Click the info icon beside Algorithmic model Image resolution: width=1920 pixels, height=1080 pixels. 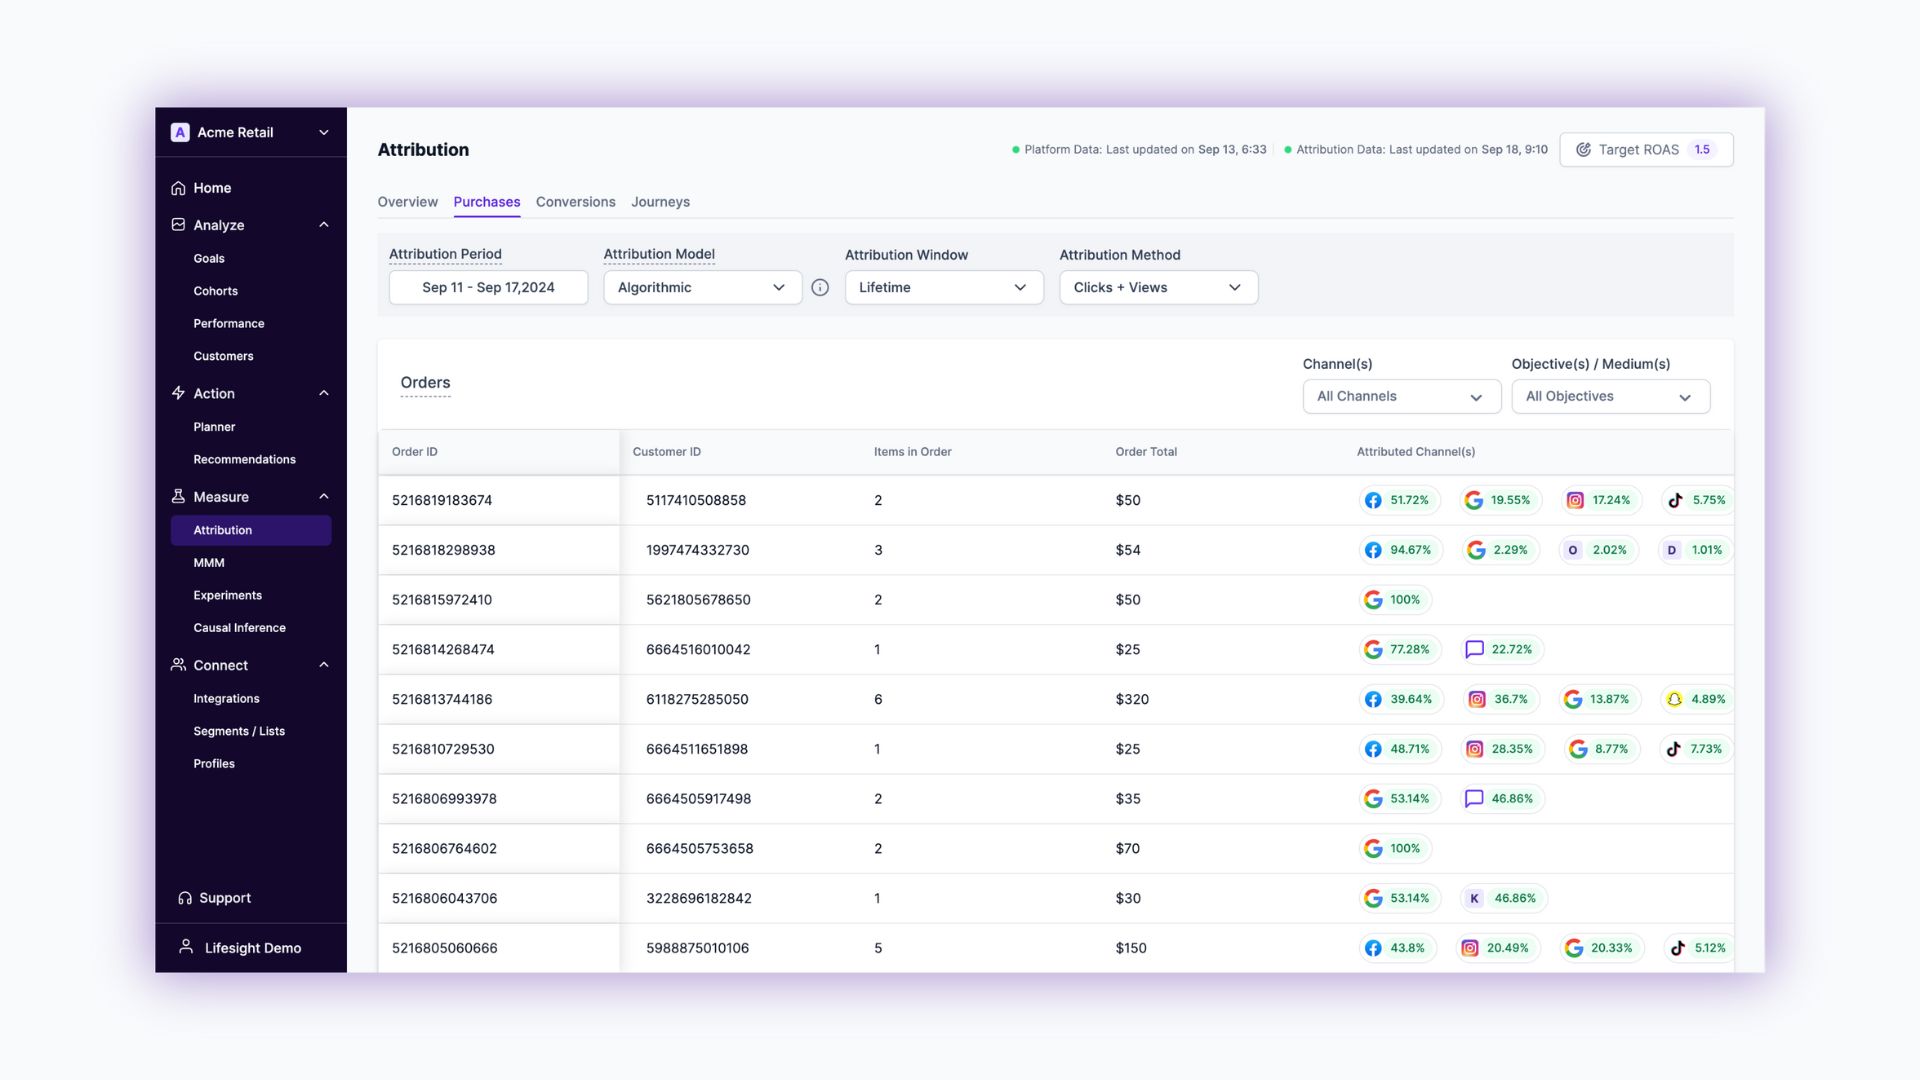point(820,288)
